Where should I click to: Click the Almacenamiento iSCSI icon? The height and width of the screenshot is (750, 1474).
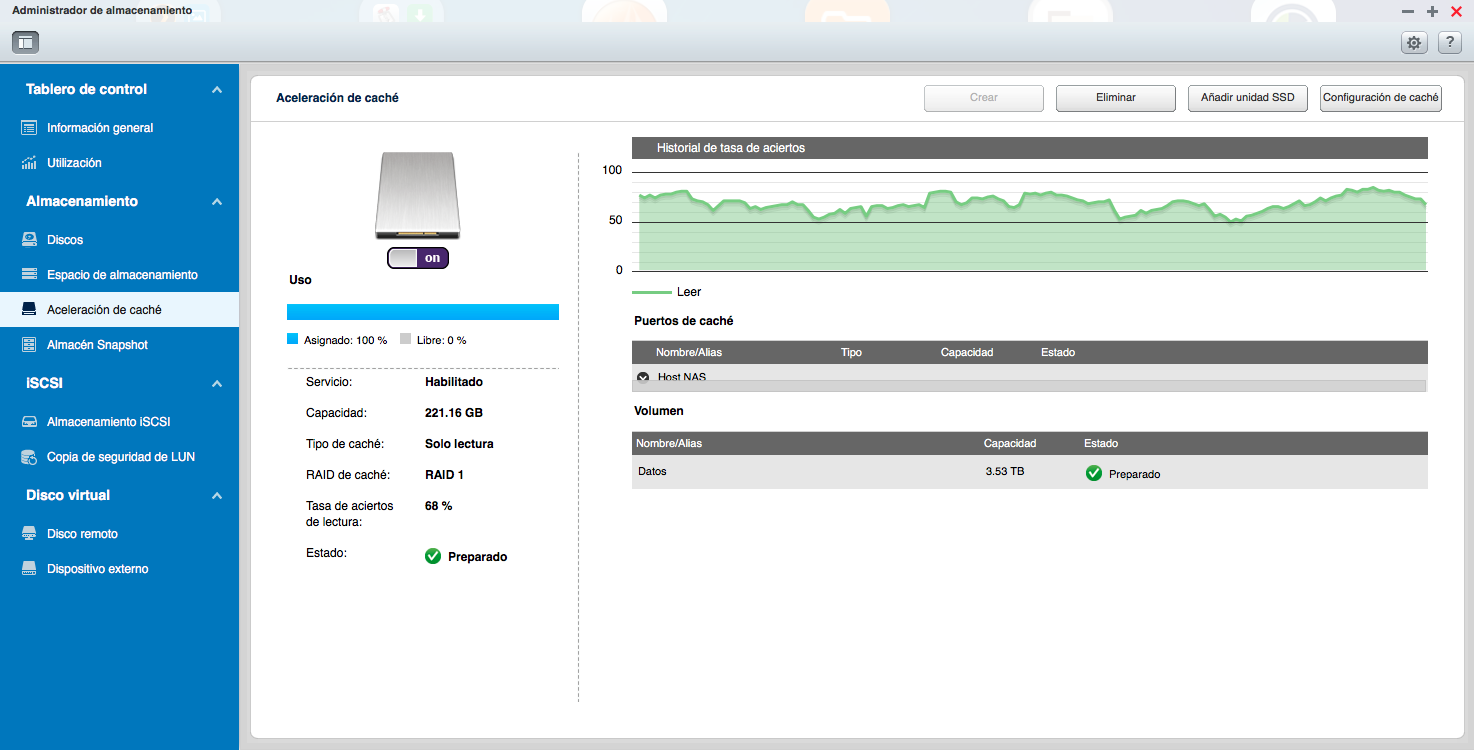click(29, 422)
